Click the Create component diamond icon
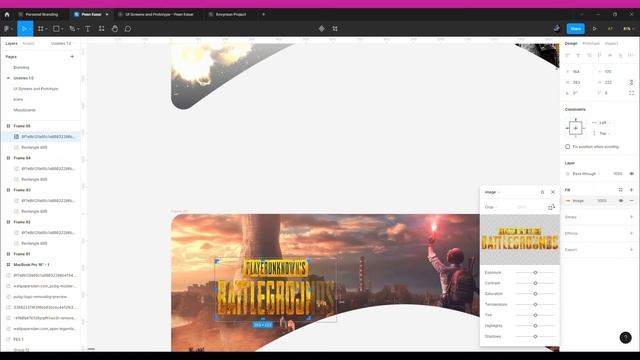 point(322,29)
